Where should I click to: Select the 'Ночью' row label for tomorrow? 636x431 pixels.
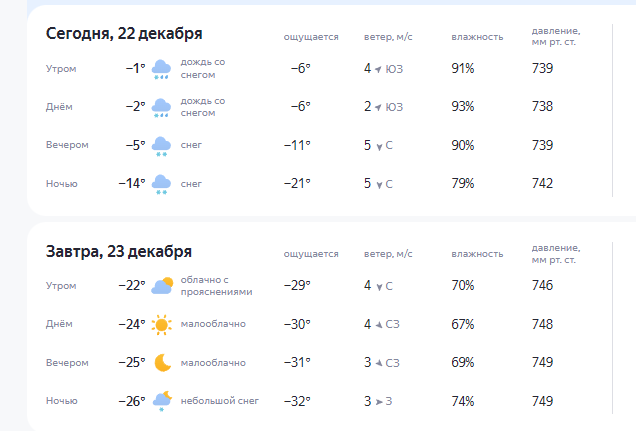[61, 401]
